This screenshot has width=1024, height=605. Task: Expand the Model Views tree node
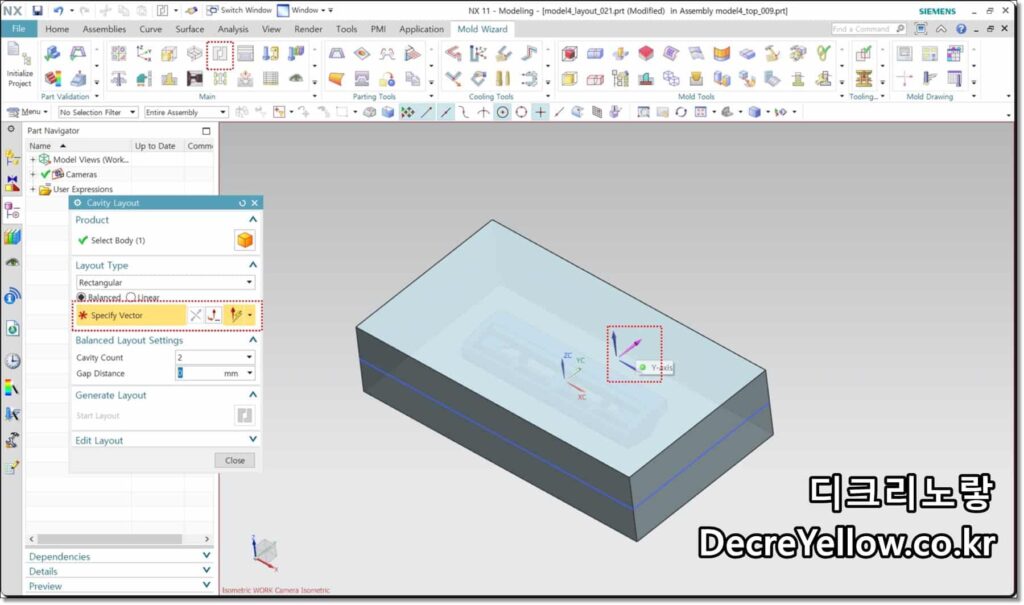33,159
